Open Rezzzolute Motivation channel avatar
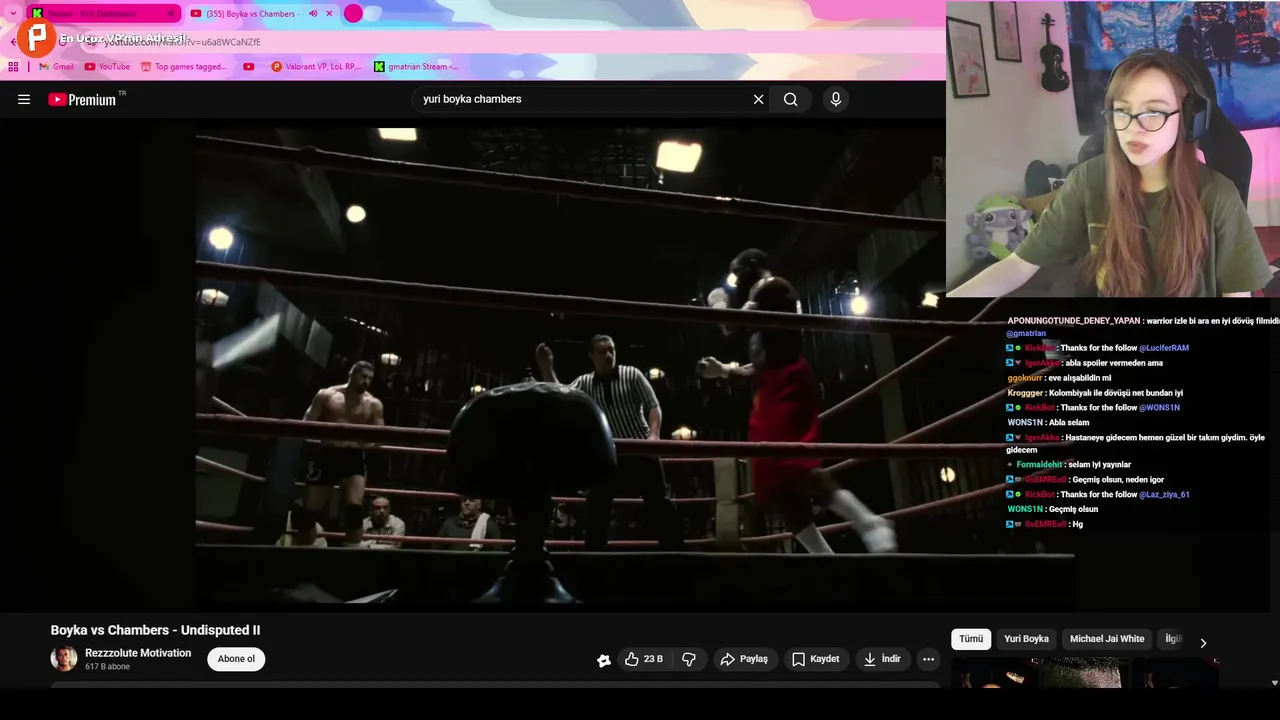This screenshot has height=720, width=1280. (x=64, y=658)
